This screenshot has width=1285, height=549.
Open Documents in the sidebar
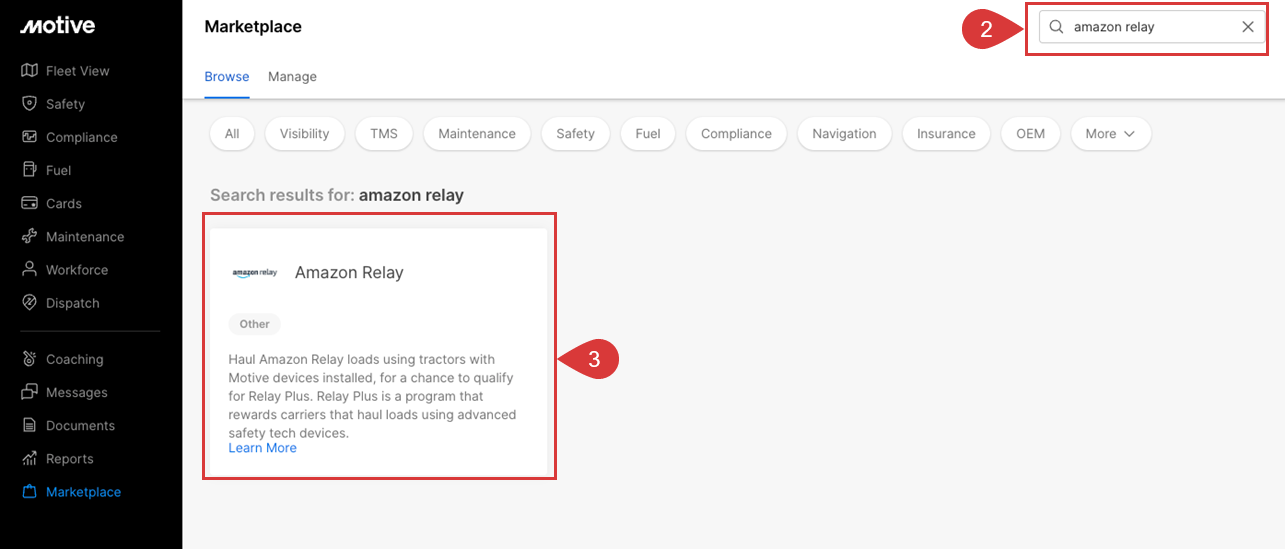click(x=80, y=425)
